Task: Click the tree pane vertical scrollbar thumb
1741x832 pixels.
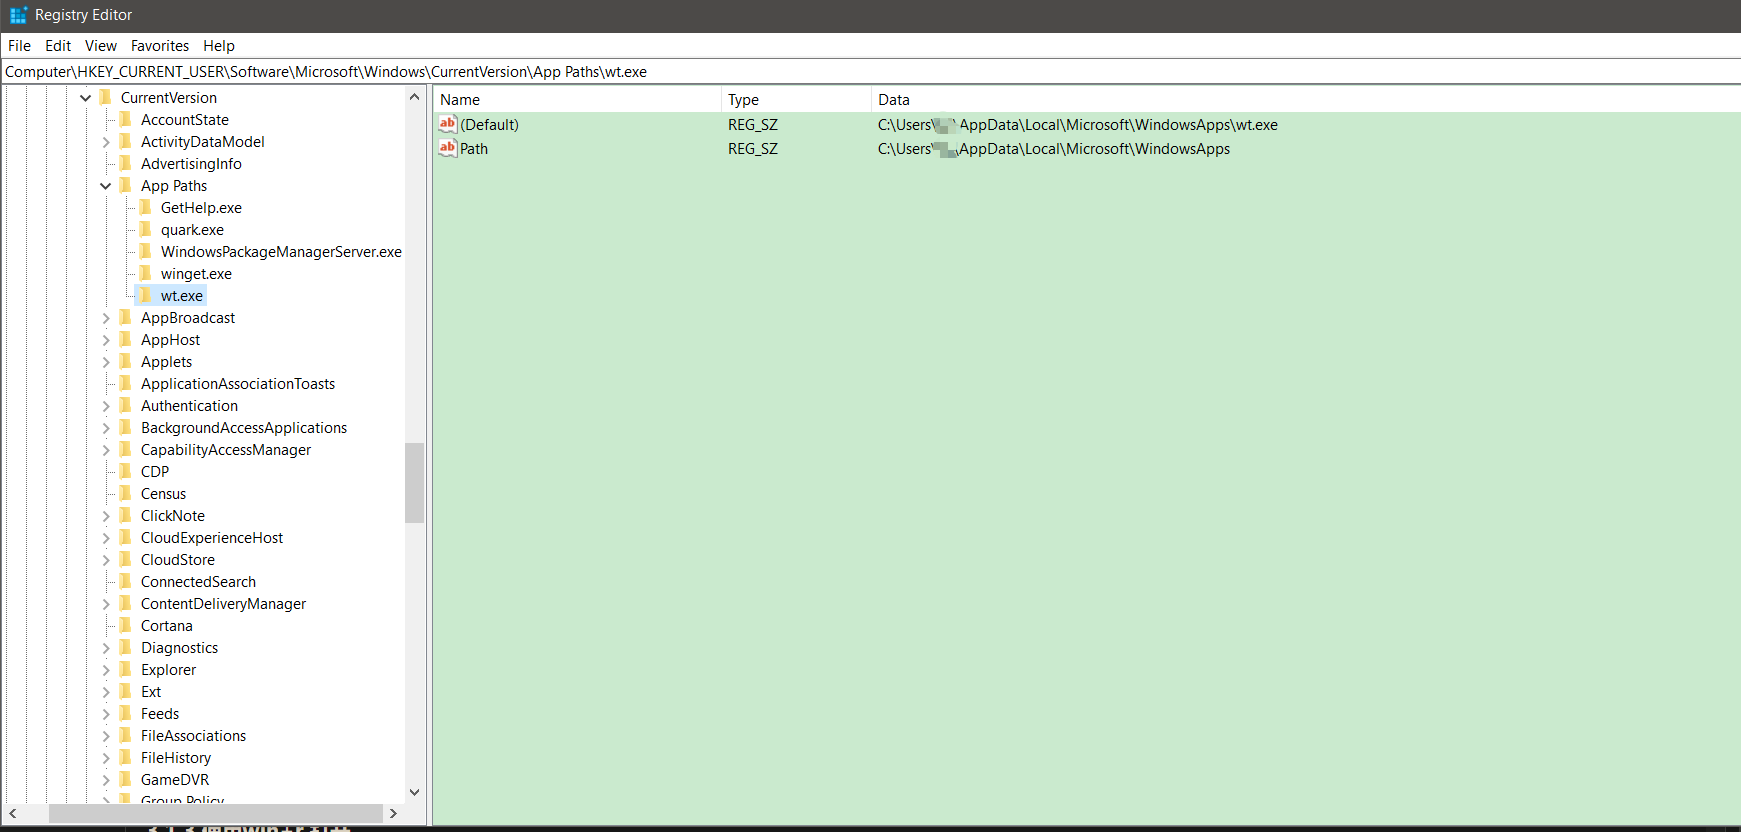Action: (415, 482)
